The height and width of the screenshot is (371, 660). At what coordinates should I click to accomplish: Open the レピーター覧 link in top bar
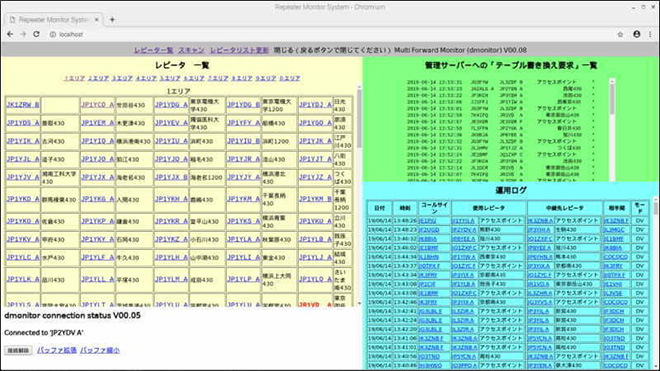(x=153, y=50)
